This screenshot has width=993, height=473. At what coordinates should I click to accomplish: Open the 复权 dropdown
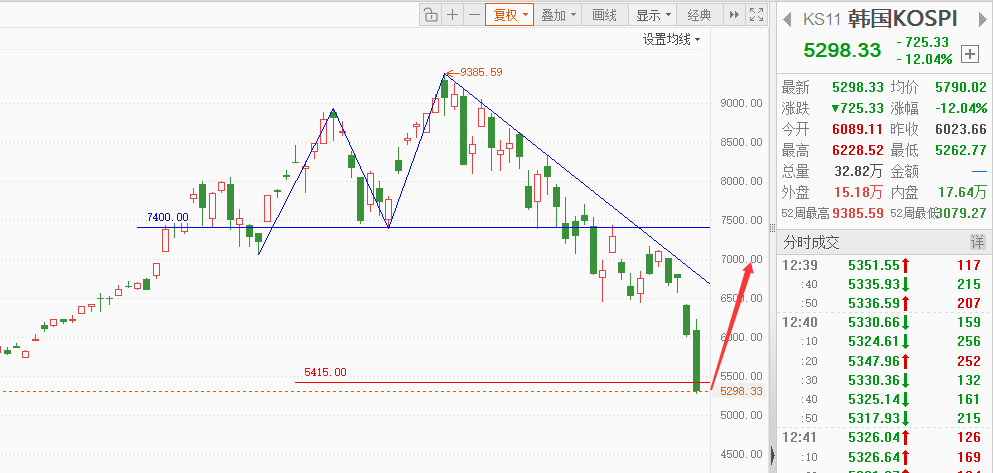(x=510, y=15)
